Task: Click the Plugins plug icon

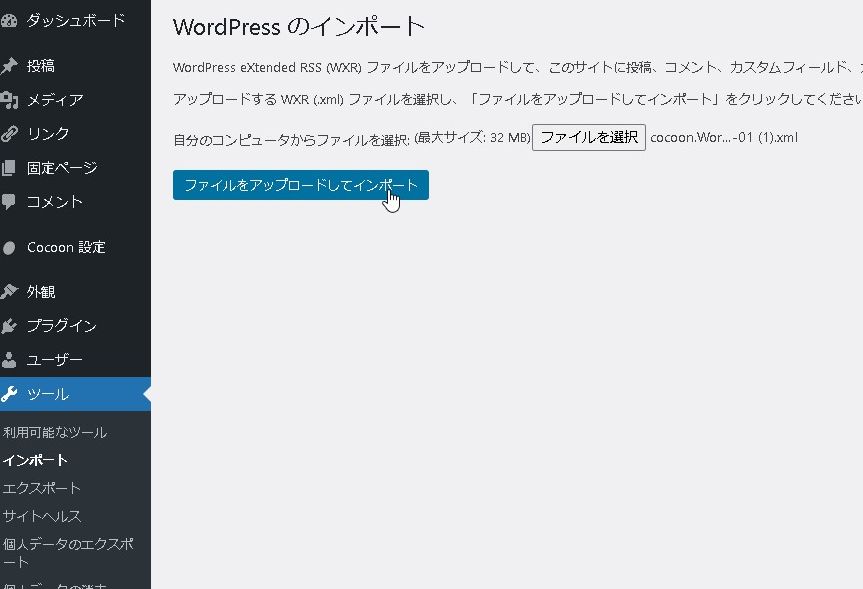Action: point(9,326)
